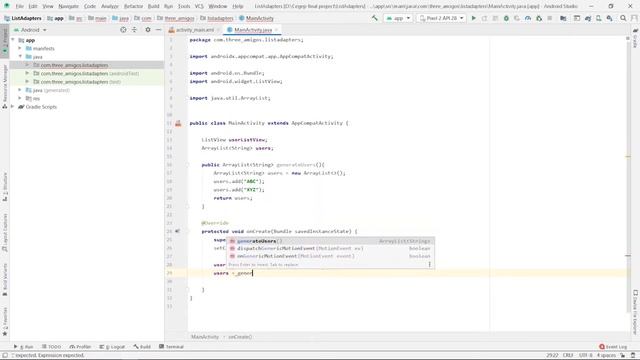This screenshot has width=640, height=360.
Task: Open the Refactor menu
Action: coord(133,6)
